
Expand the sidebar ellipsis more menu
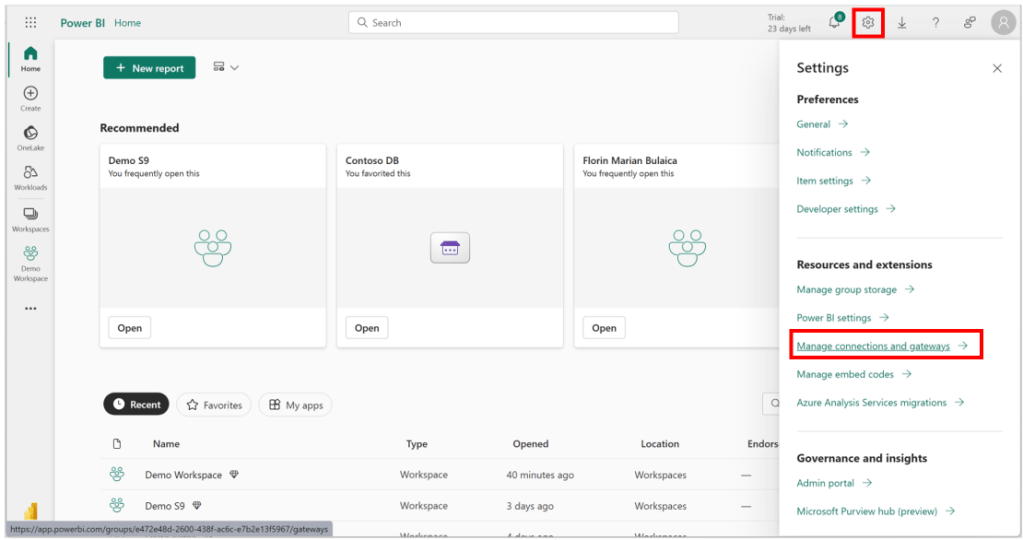[30, 308]
